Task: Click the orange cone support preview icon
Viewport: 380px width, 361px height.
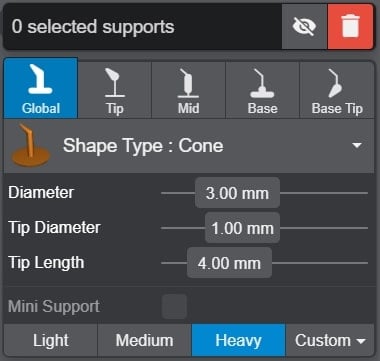Action: [x=30, y=145]
